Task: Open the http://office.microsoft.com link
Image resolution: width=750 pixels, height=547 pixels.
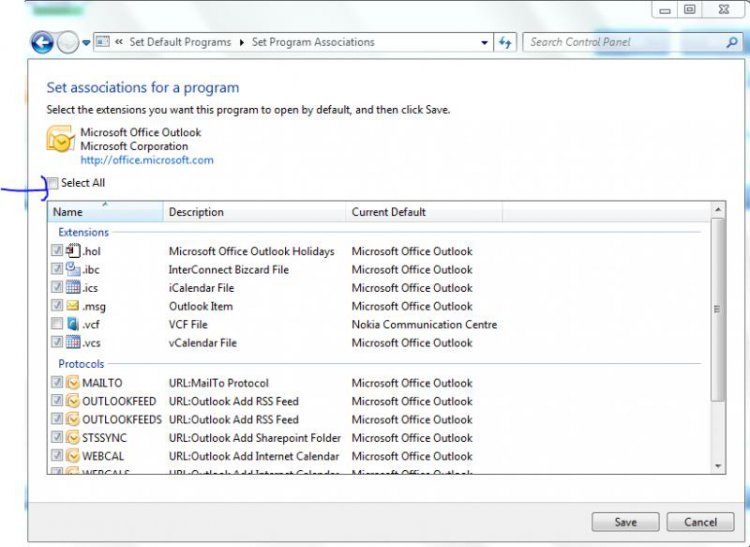Action: [x=147, y=160]
